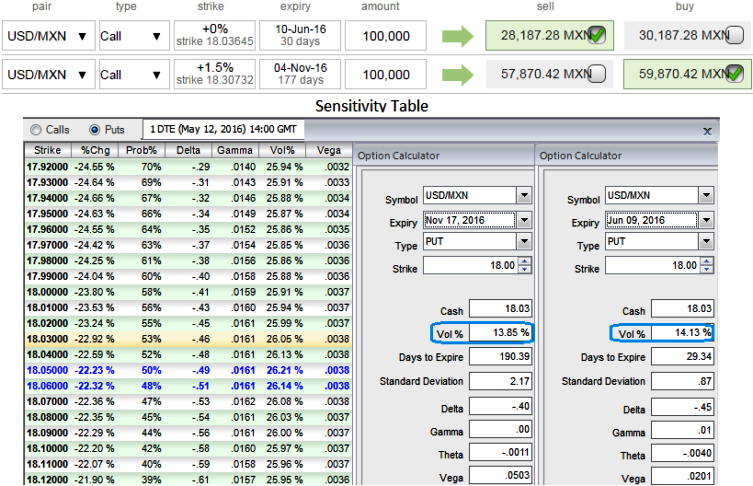Expand Jun 09, 2016 expiry dropdown
The height and width of the screenshot is (486, 753).
point(706,220)
